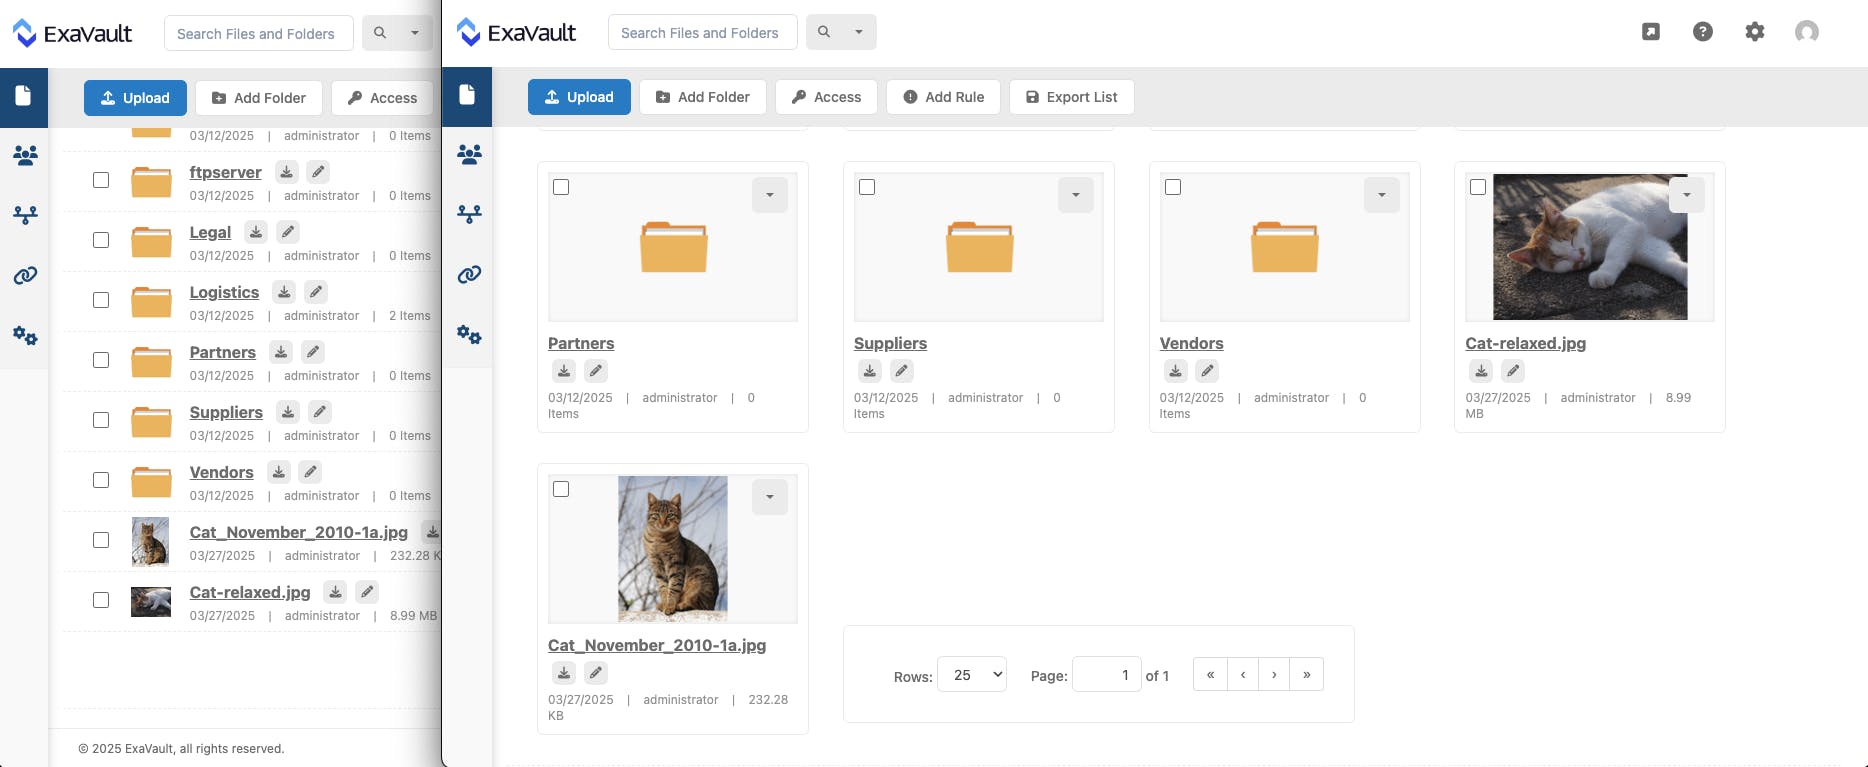Viewport: 1868px width, 767px height.
Task: Download the ftpserver folder in the left window
Action: click(x=287, y=172)
